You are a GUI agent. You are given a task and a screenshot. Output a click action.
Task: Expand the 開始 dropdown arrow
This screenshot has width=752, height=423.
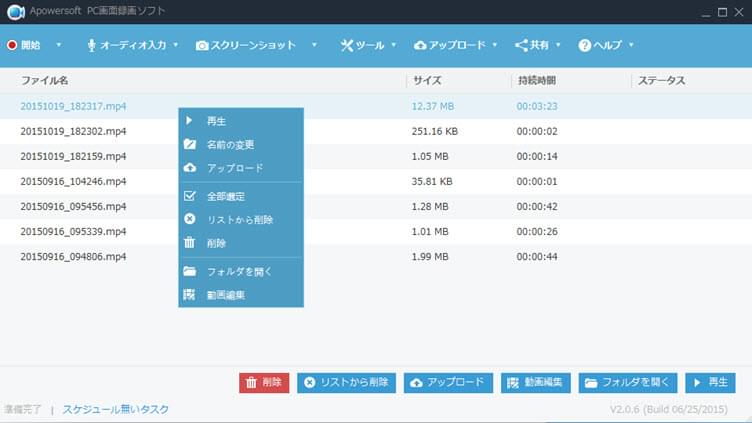pyautogui.click(x=59, y=45)
